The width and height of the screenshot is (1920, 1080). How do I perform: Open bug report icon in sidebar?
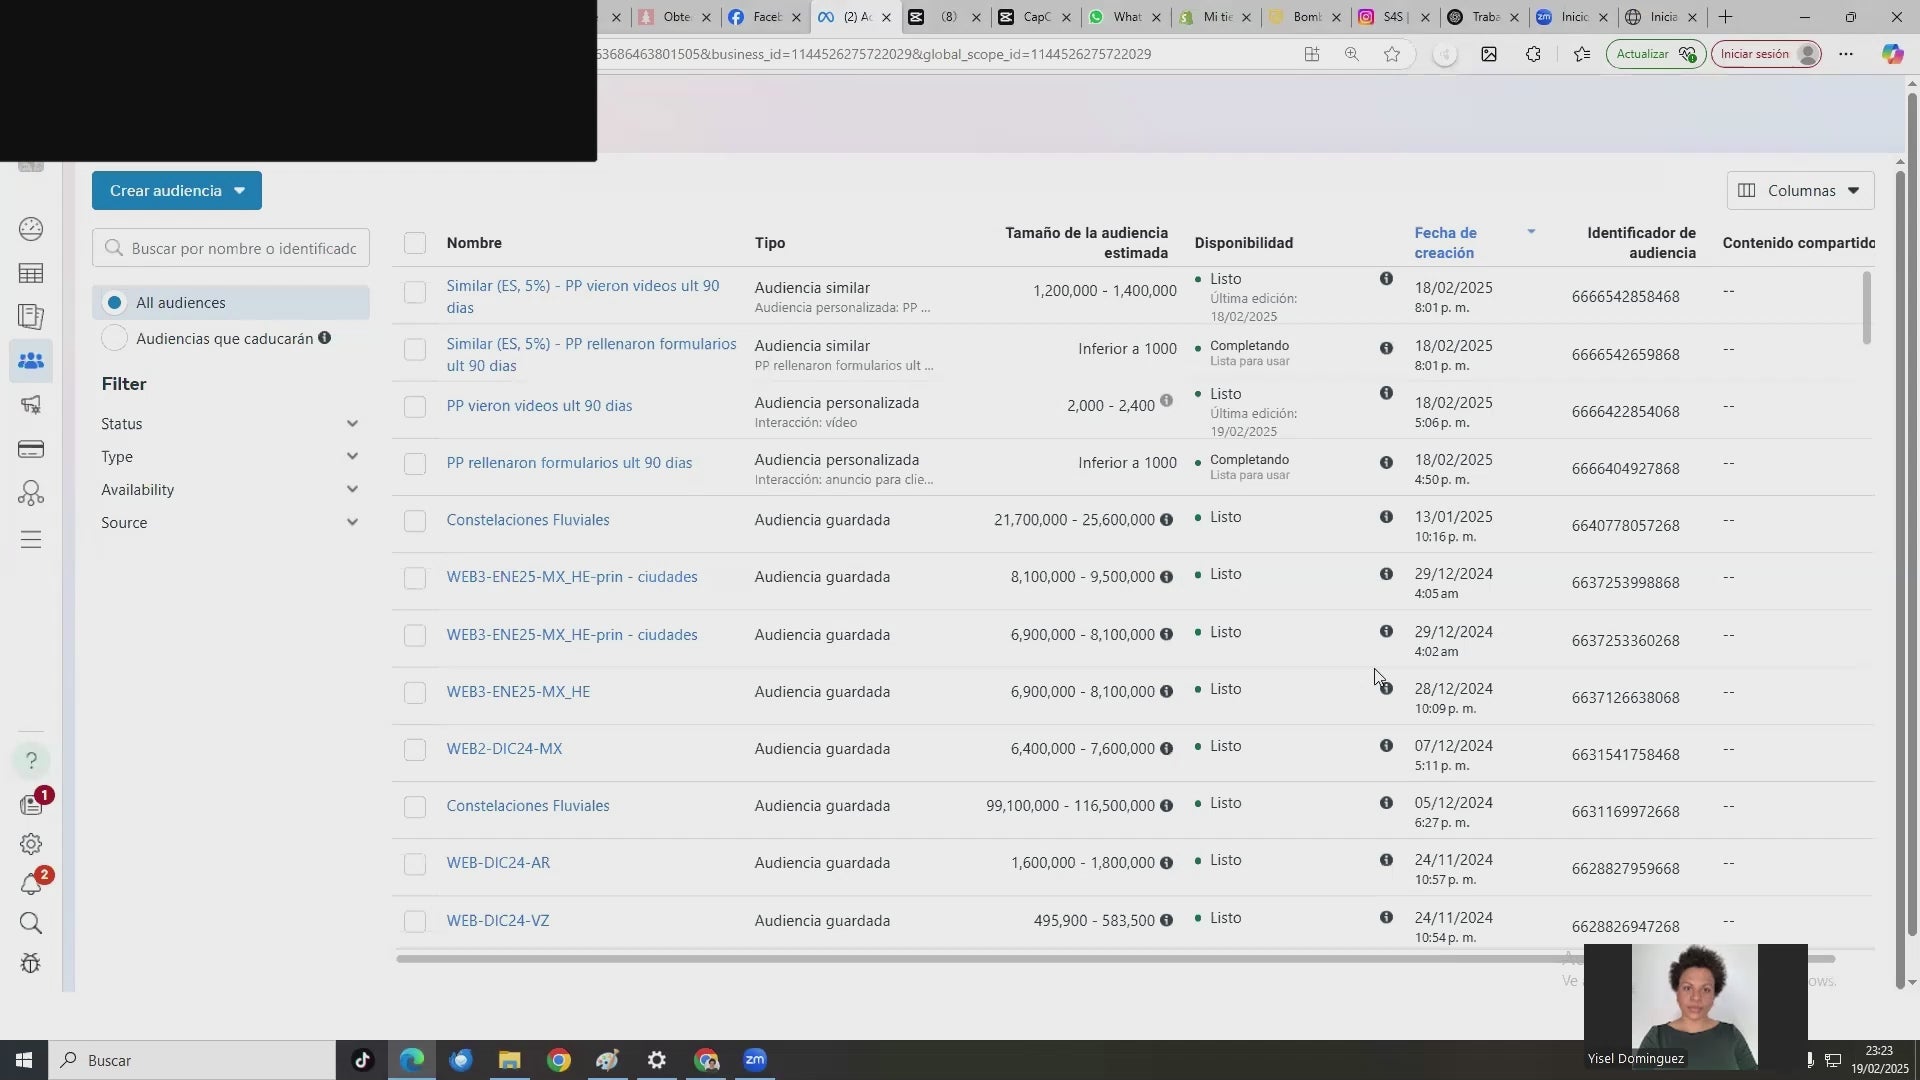31,963
